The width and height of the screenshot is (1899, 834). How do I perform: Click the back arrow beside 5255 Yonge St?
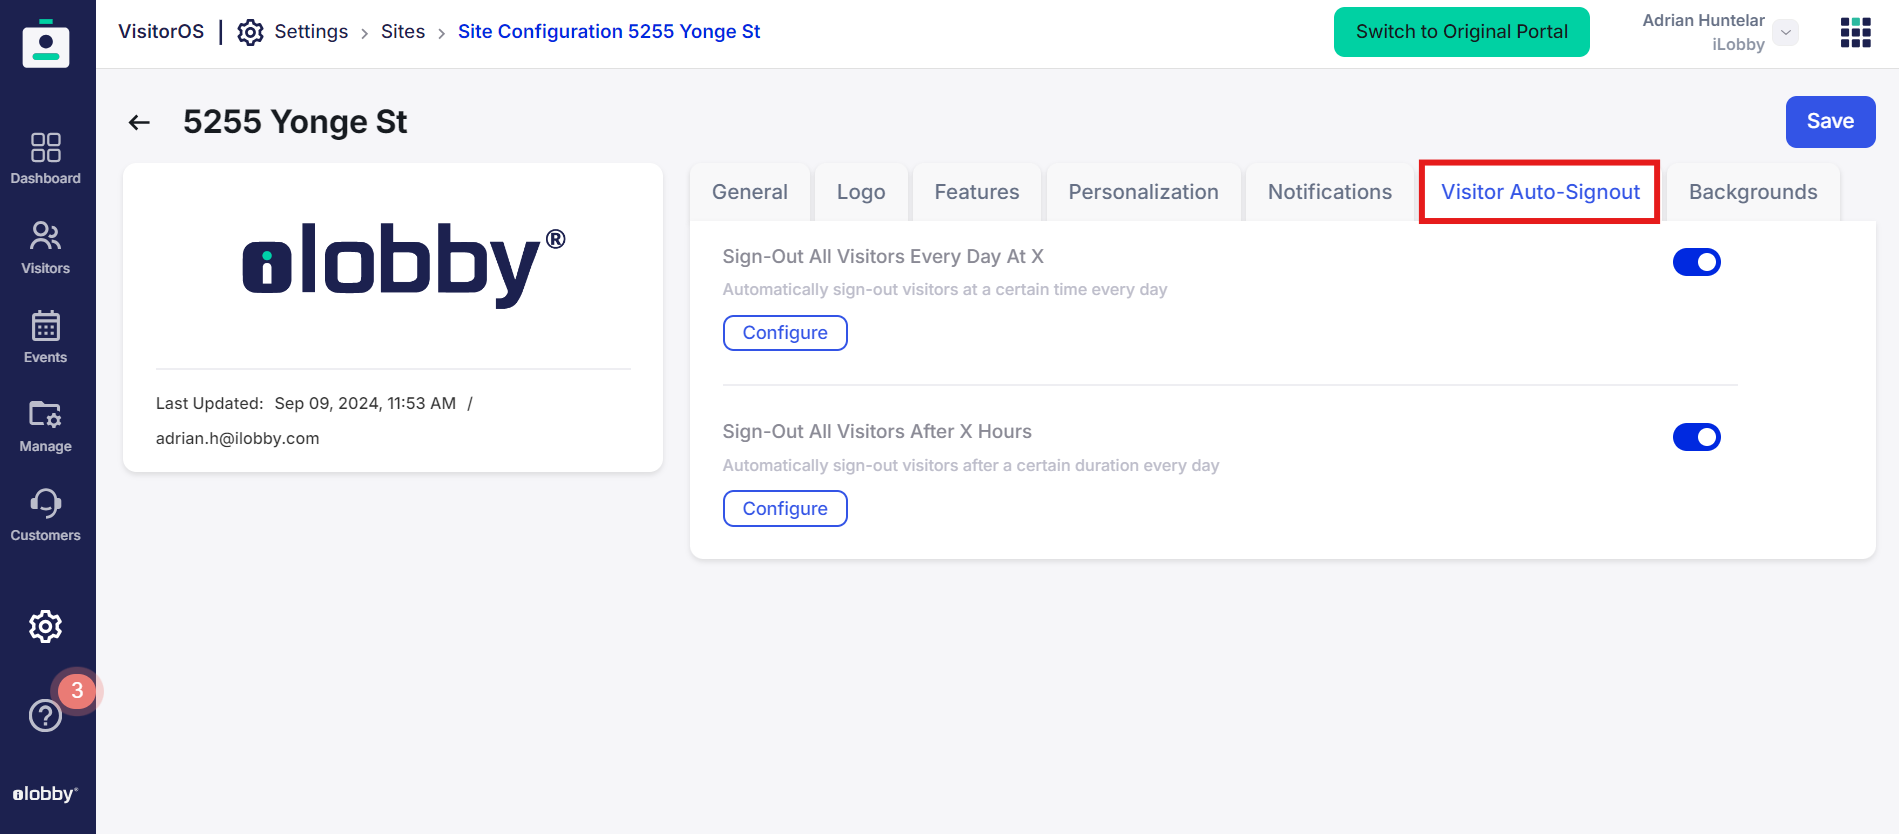pos(139,122)
